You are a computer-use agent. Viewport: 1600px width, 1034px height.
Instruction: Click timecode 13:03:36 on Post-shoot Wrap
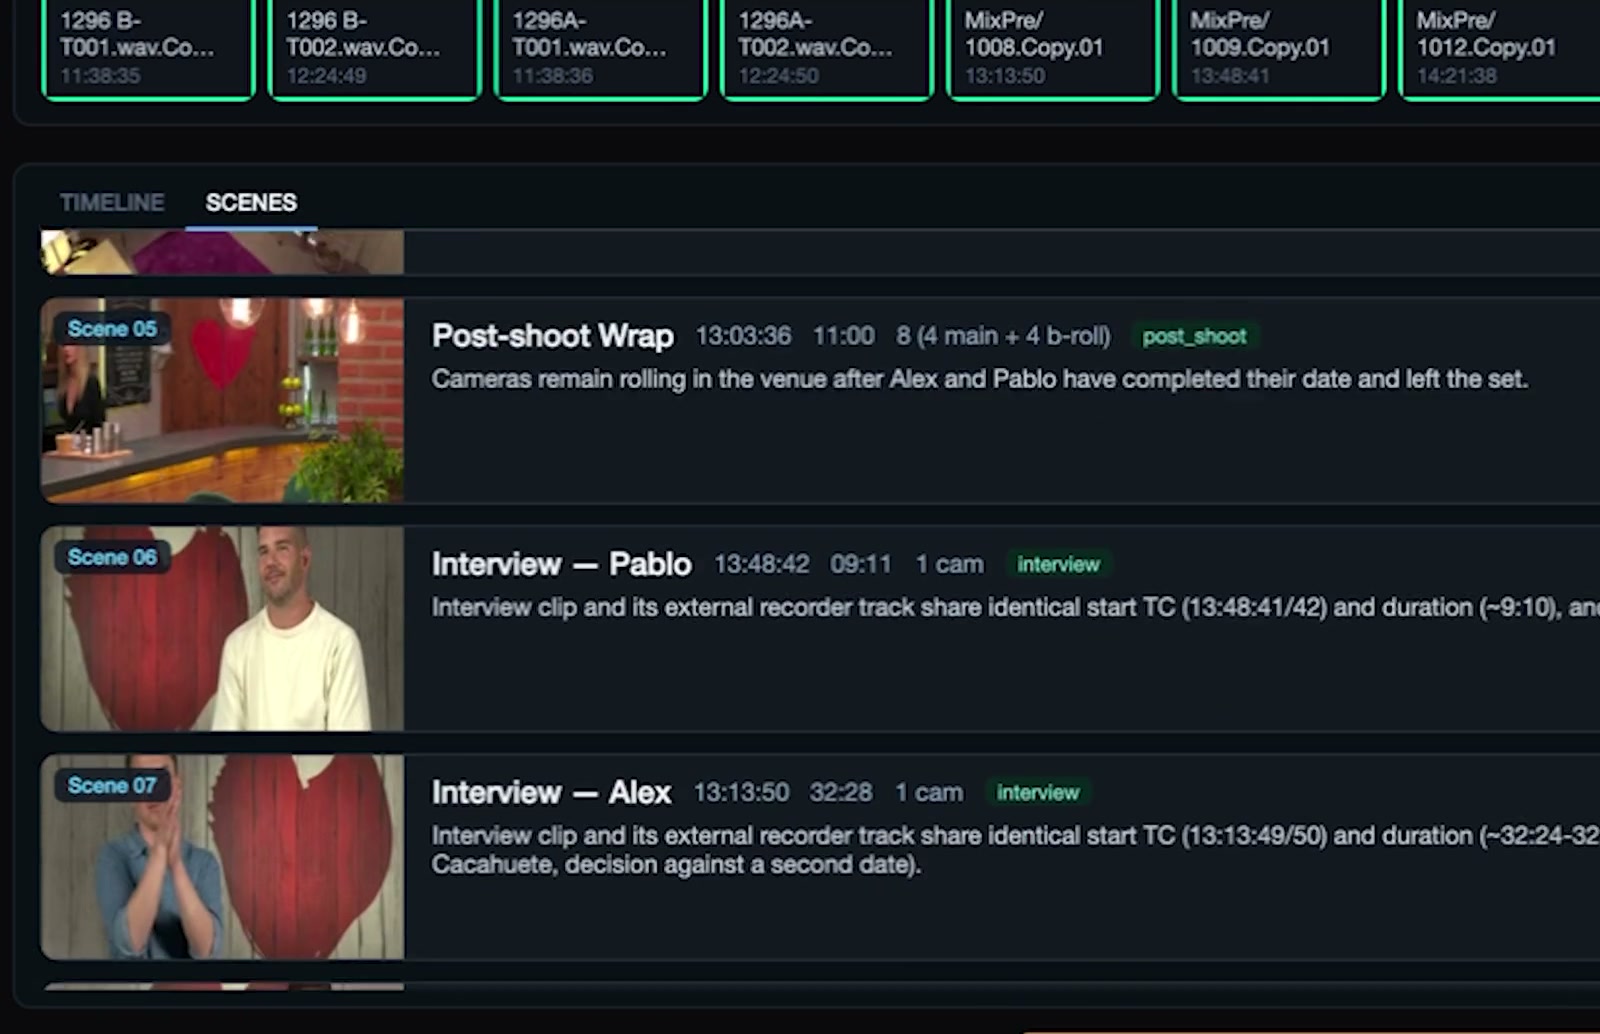(743, 336)
